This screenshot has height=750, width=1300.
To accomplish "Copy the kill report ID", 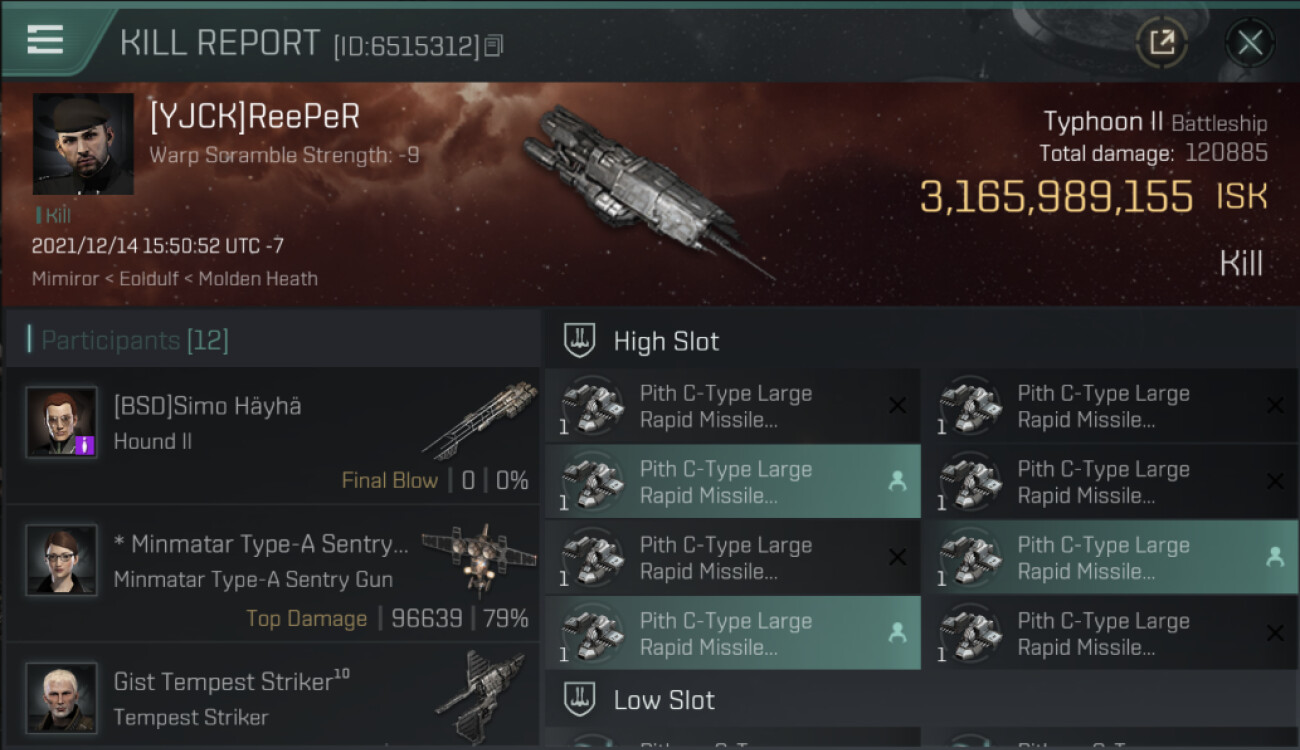I will 494,45.
